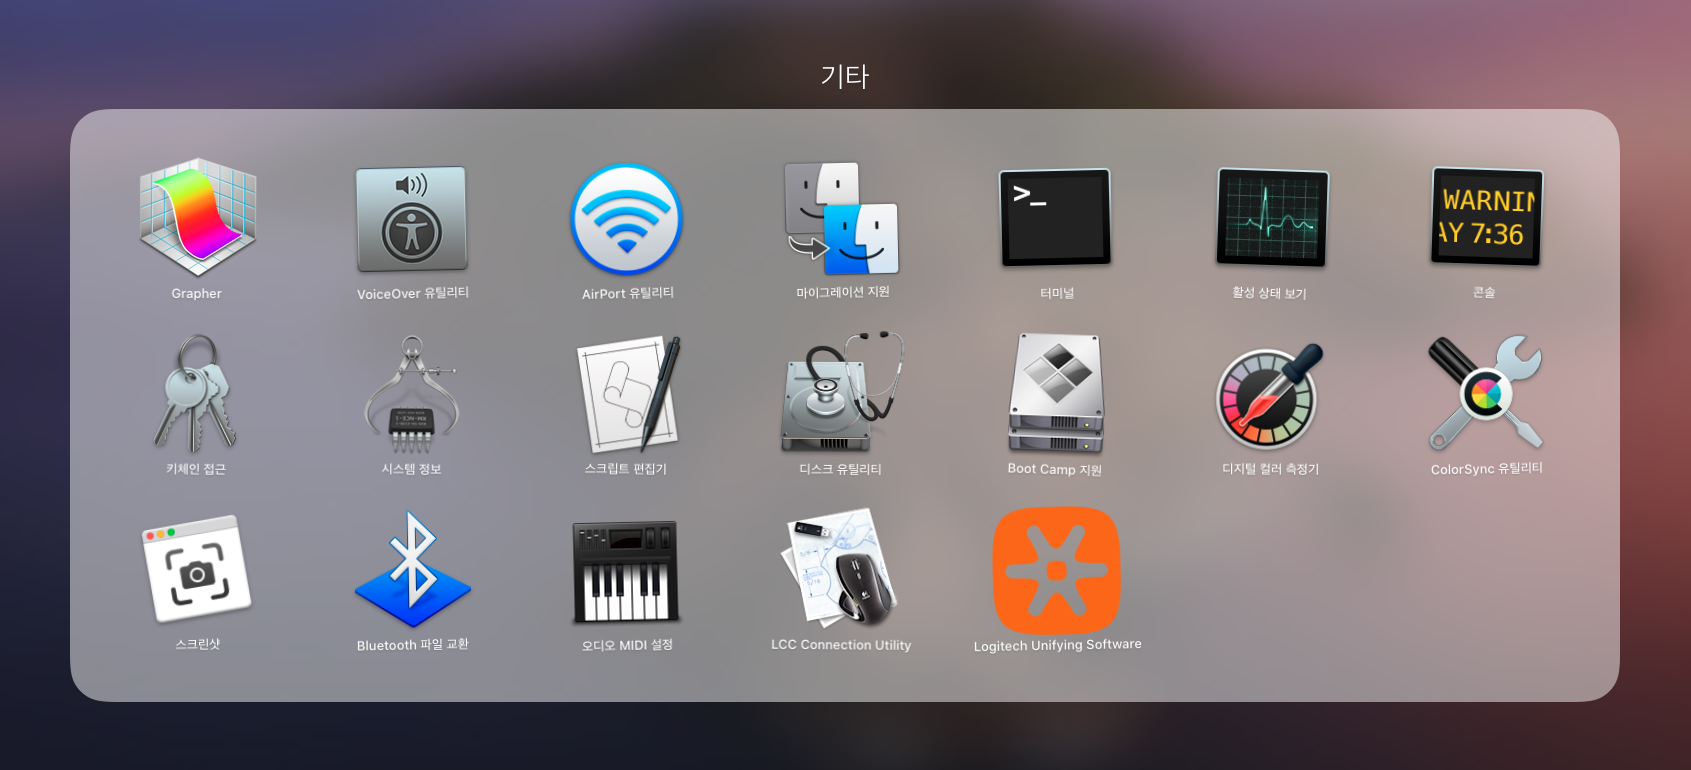Open Boot Camp 지원
The width and height of the screenshot is (1691, 770).
click(1056, 394)
